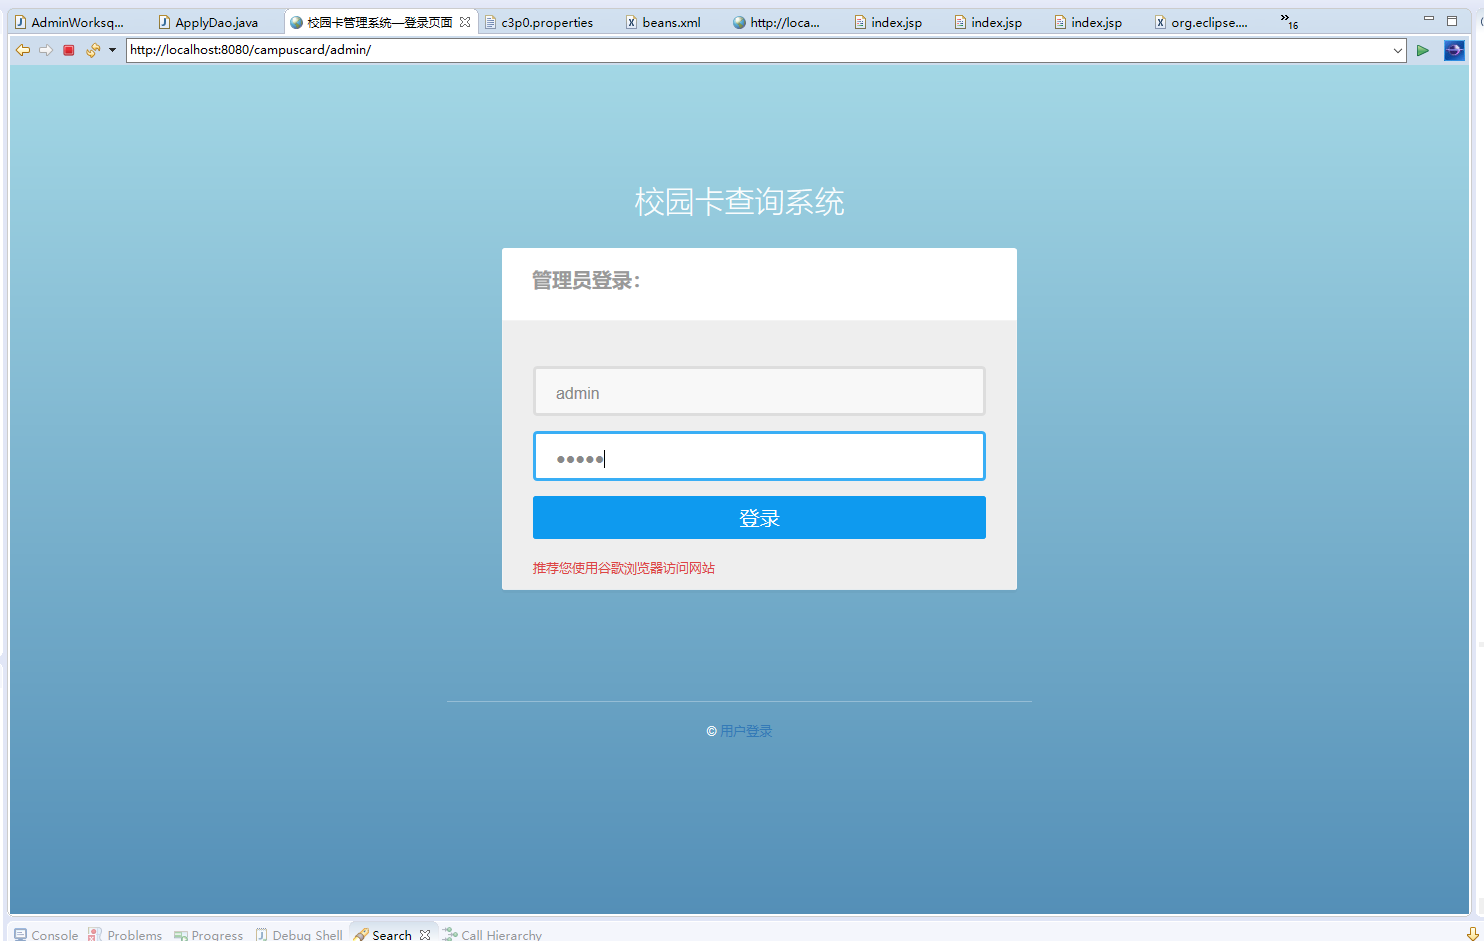This screenshot has height=941, width=1484.
Task: Click the green Go arrow beside the address bar
Action: click(x=1423, y=50)
